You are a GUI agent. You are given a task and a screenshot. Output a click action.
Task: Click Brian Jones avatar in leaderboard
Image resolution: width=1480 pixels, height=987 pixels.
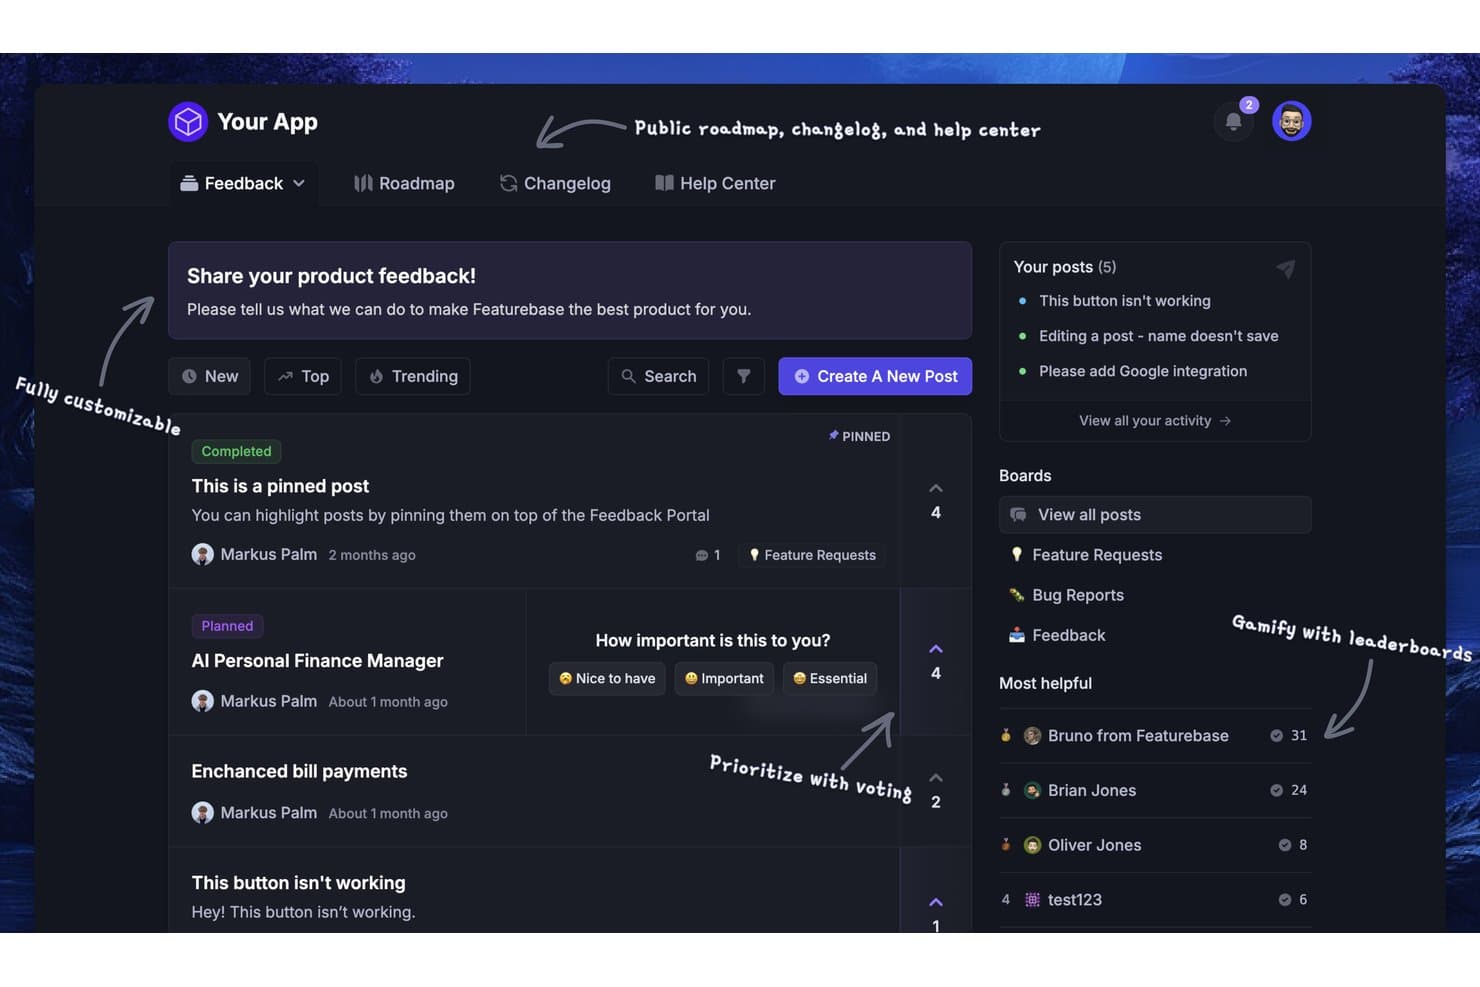coord(1033,791)
